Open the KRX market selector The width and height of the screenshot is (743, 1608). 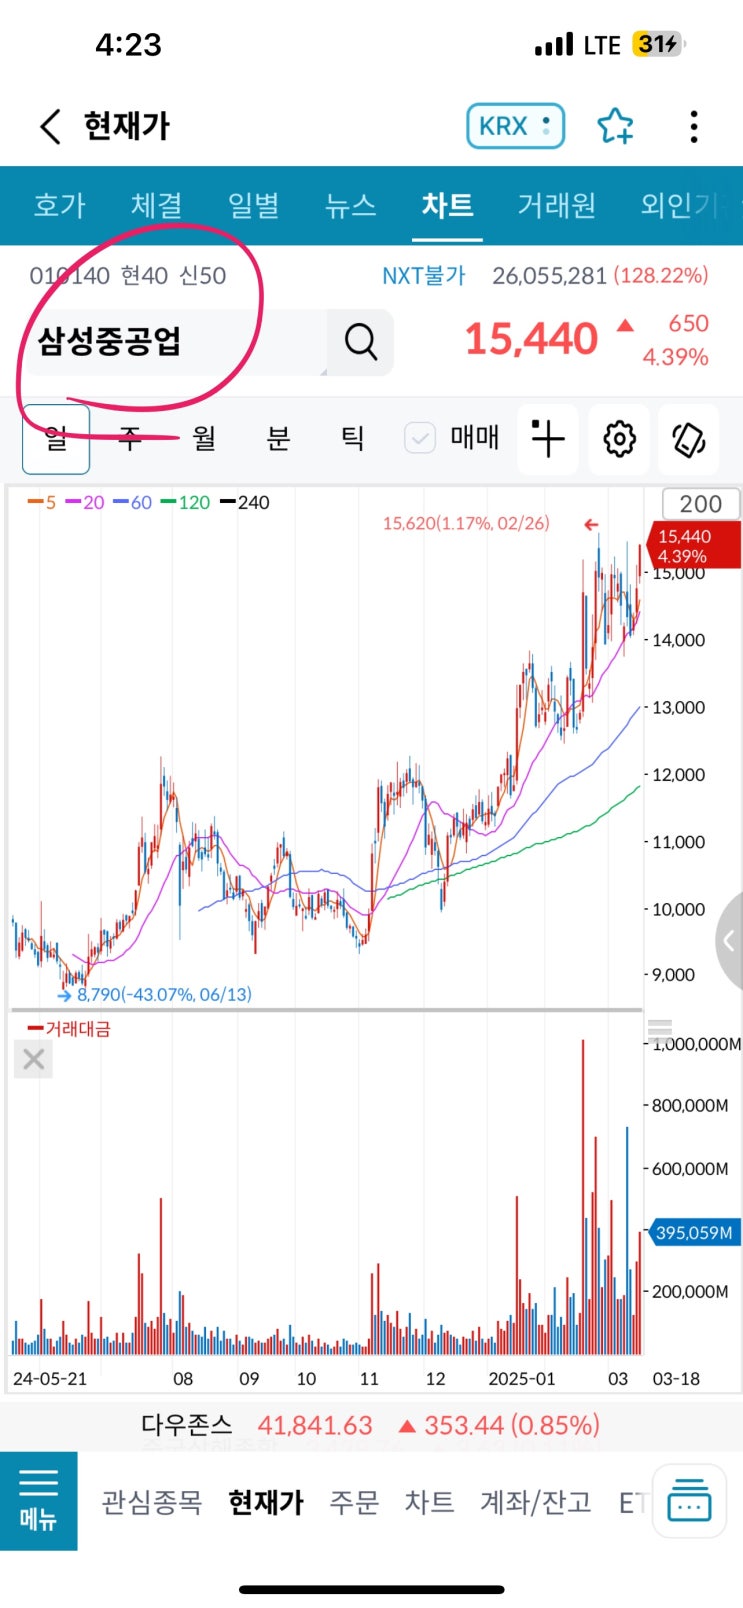(x=515, y=126)
